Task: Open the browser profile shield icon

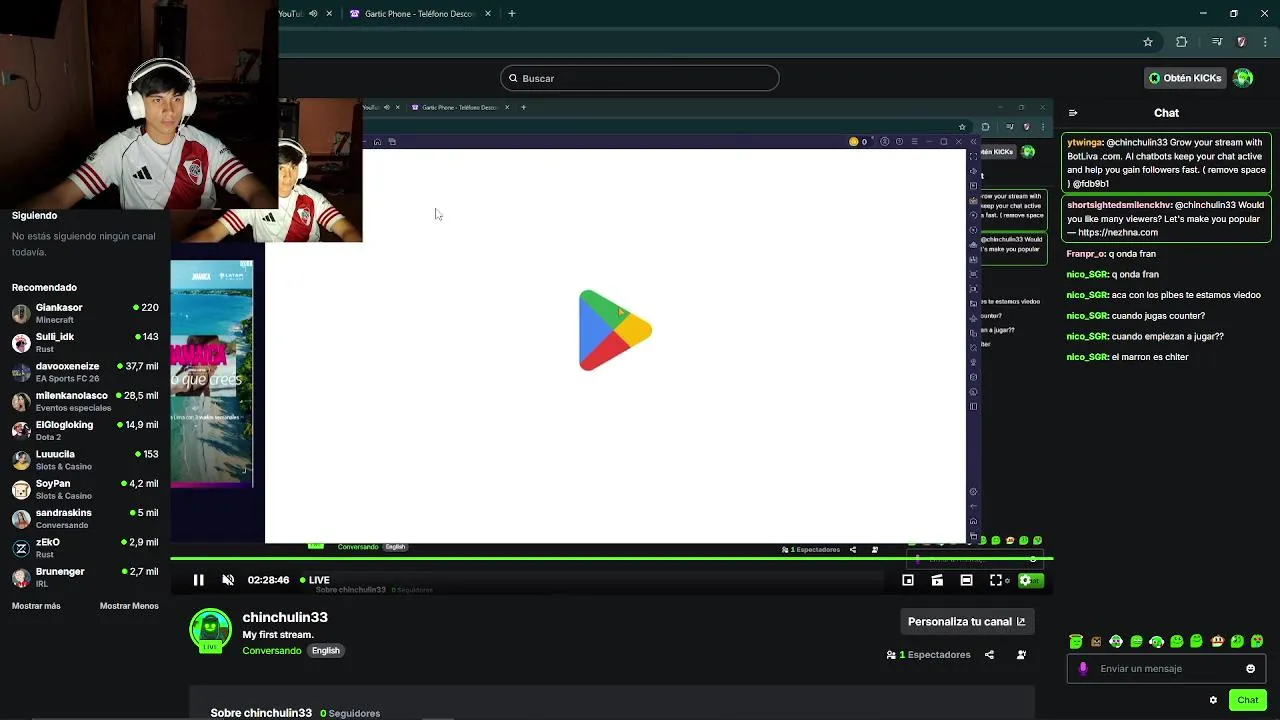Action: click(x=1241, y=42)
